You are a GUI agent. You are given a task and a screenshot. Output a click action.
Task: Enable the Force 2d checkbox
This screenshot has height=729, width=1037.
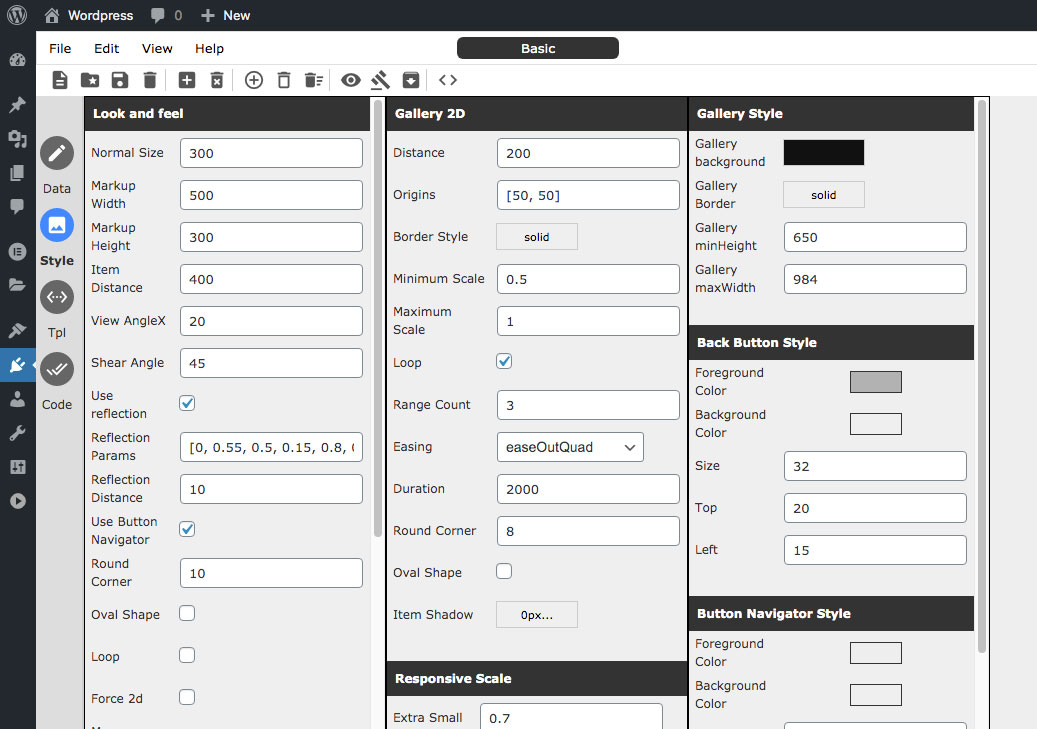pyautogui.click(x=187, y=697)
